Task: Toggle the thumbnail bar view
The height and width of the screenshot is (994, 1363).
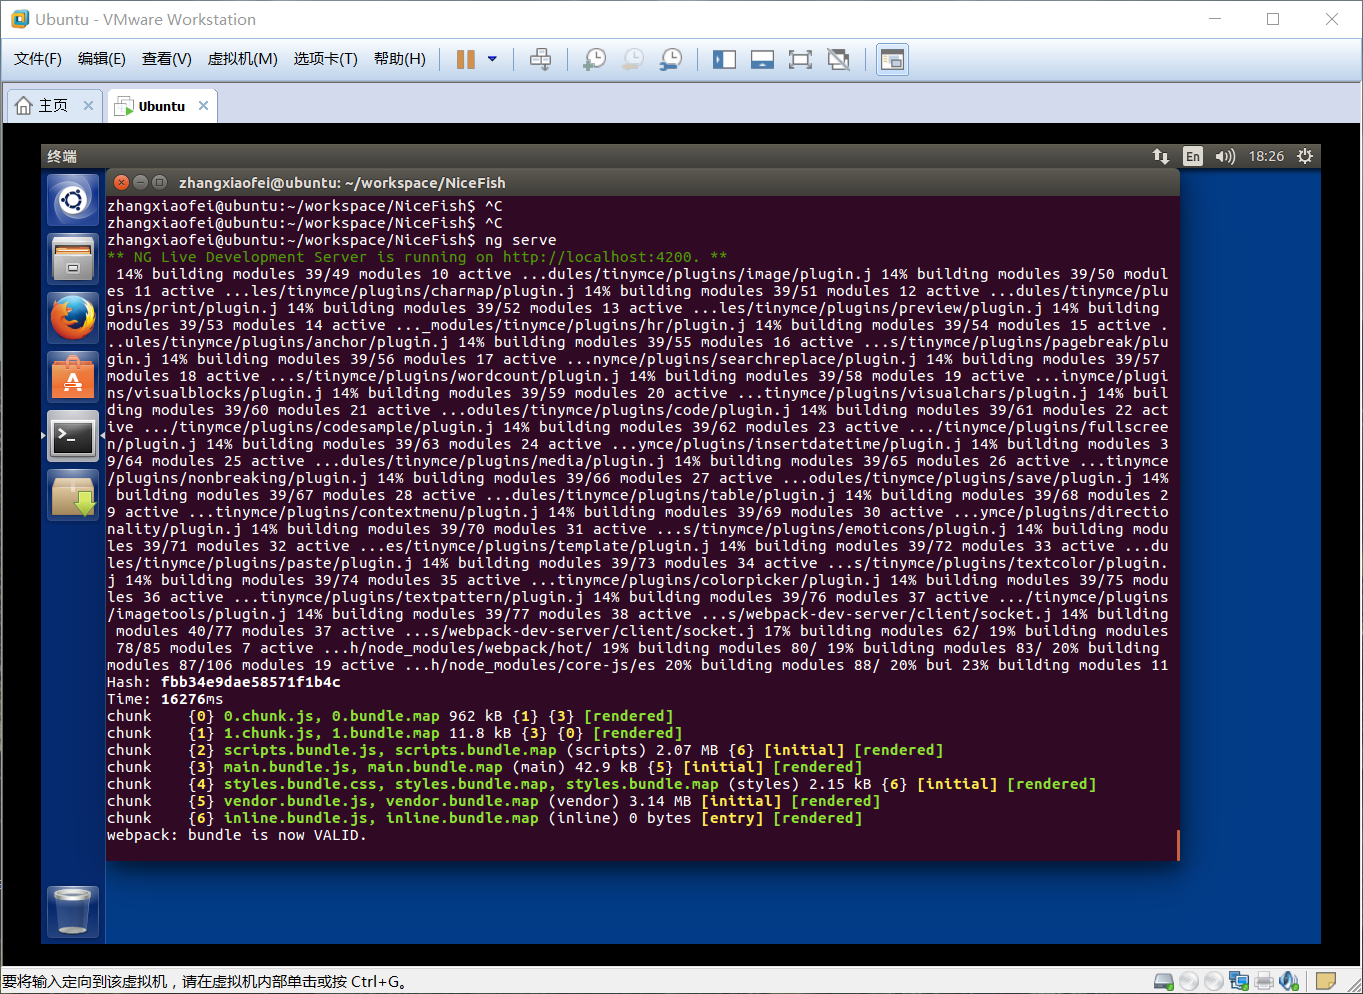Action: tap(762, 60)
